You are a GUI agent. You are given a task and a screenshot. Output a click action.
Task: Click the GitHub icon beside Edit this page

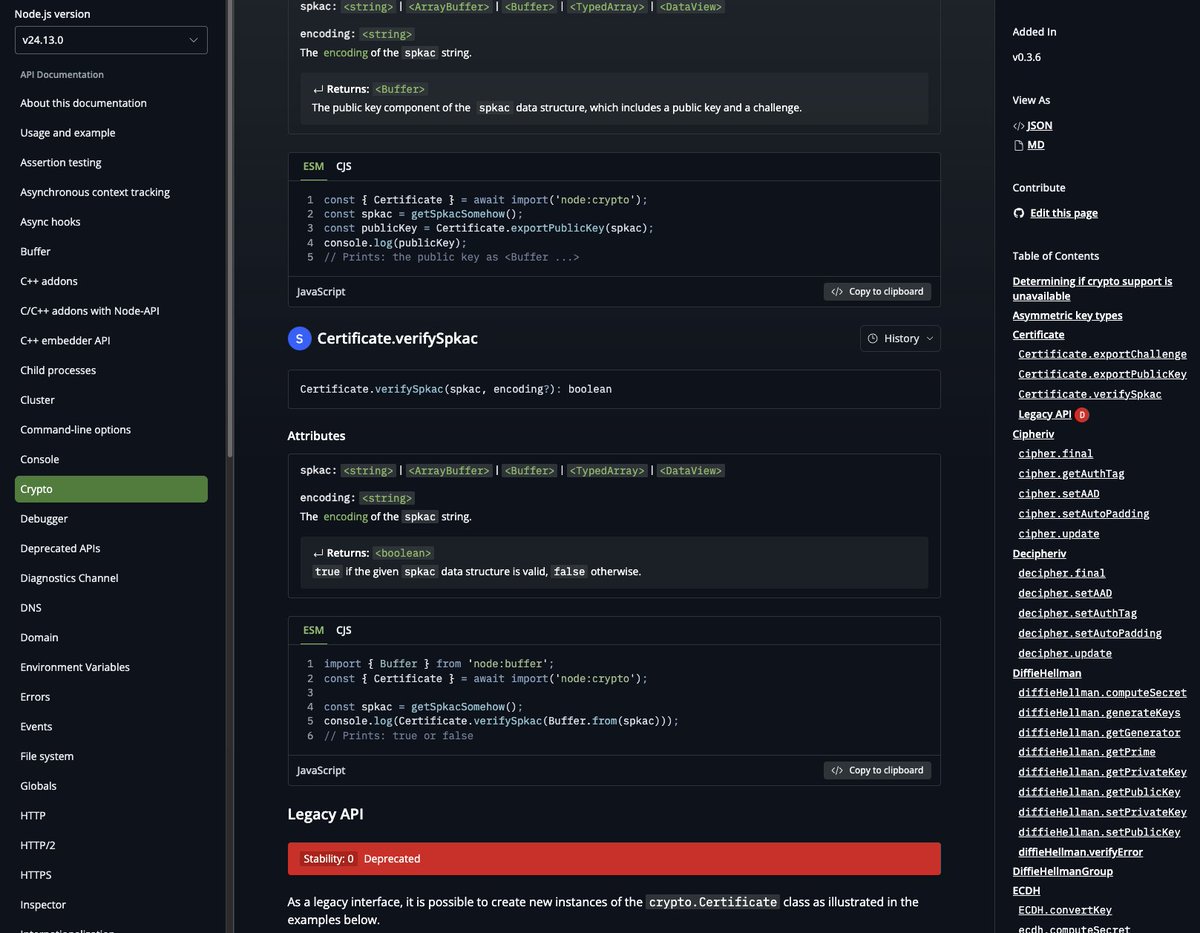(x=1019, y=213)
